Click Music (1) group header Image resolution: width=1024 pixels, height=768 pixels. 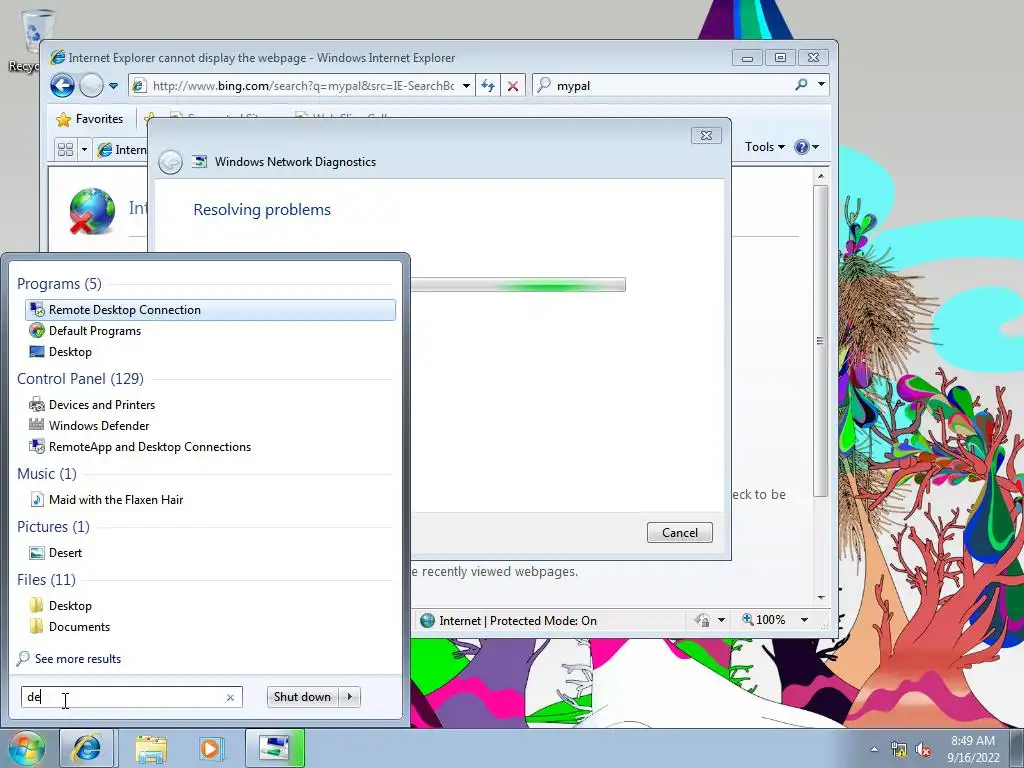(47, 473)
